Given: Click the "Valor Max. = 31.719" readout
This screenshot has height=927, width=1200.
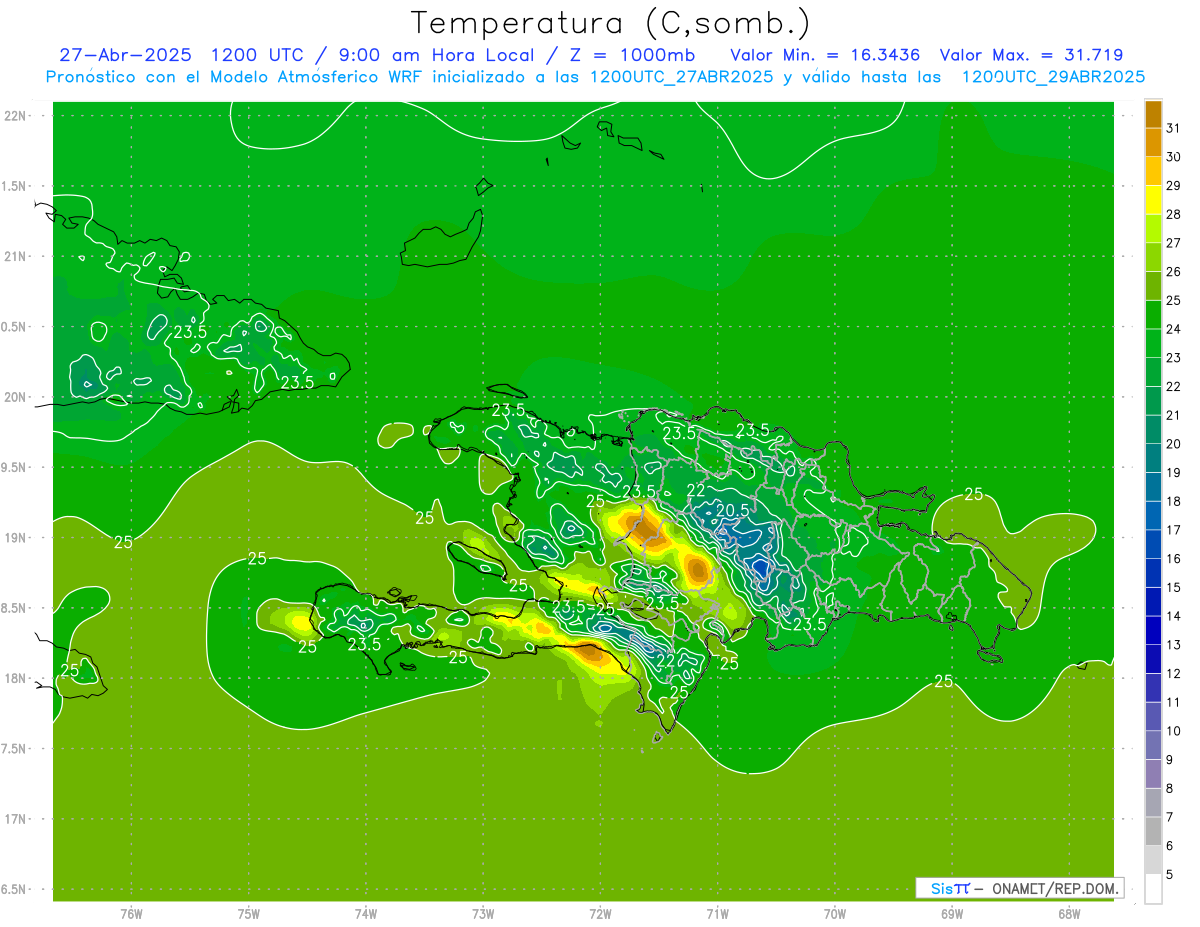Looking at the screenshot, I should click(x=1032, y=55).
